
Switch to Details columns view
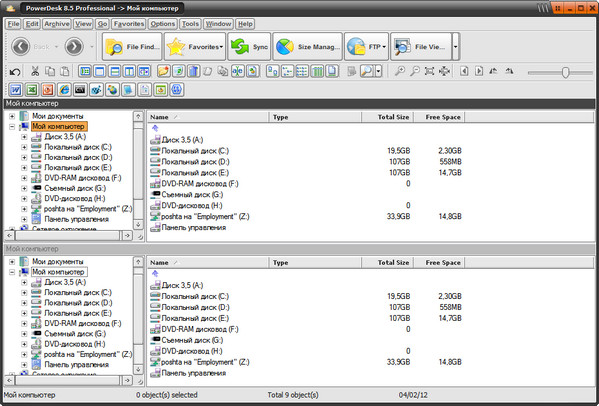(x=317, y=71)
